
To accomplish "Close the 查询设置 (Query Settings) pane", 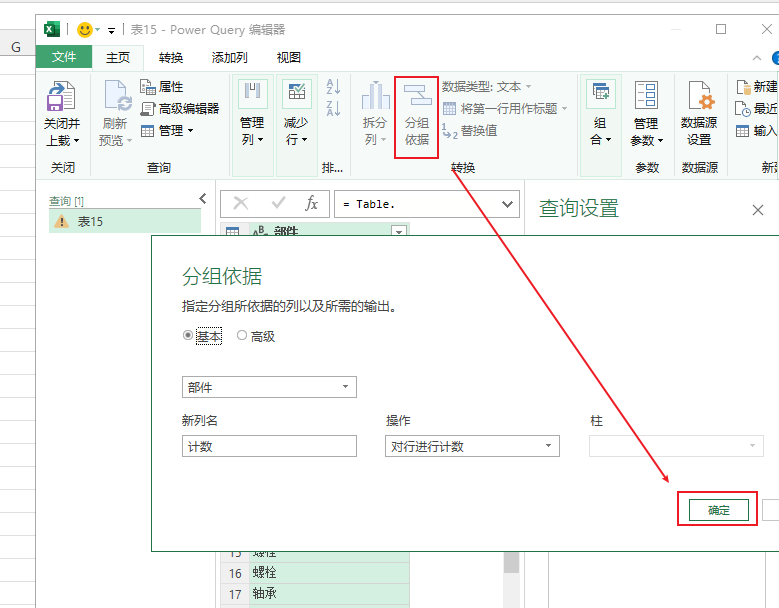I will pyautogui.click(x=758, y=210).
